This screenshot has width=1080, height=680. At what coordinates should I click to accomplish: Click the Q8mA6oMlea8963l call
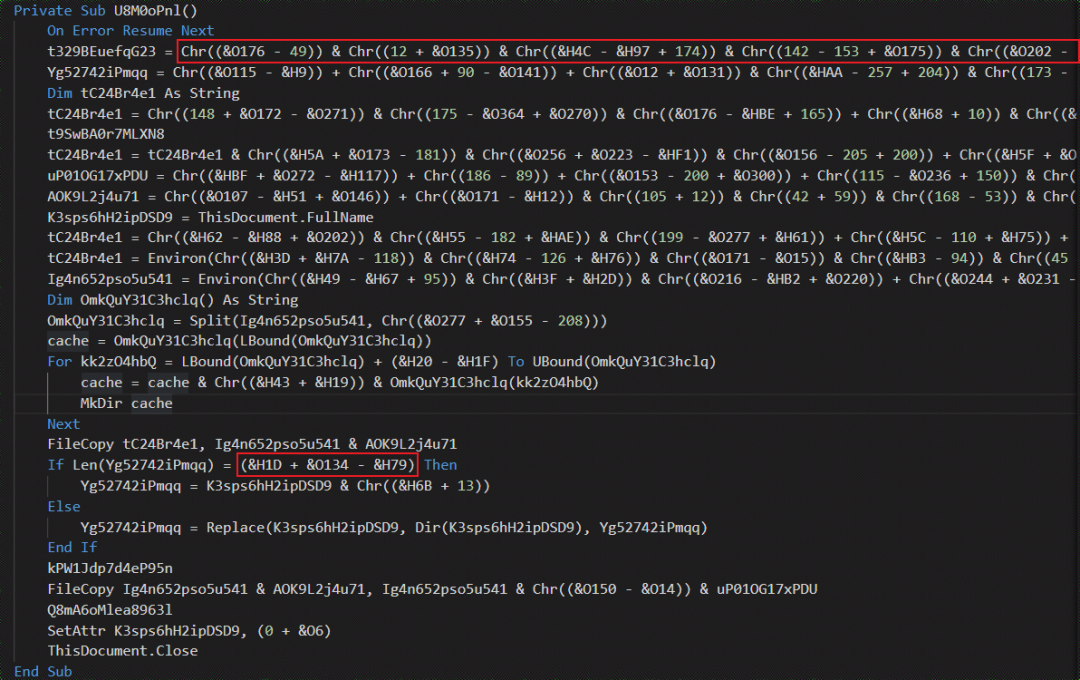click(x=110, y=610)
